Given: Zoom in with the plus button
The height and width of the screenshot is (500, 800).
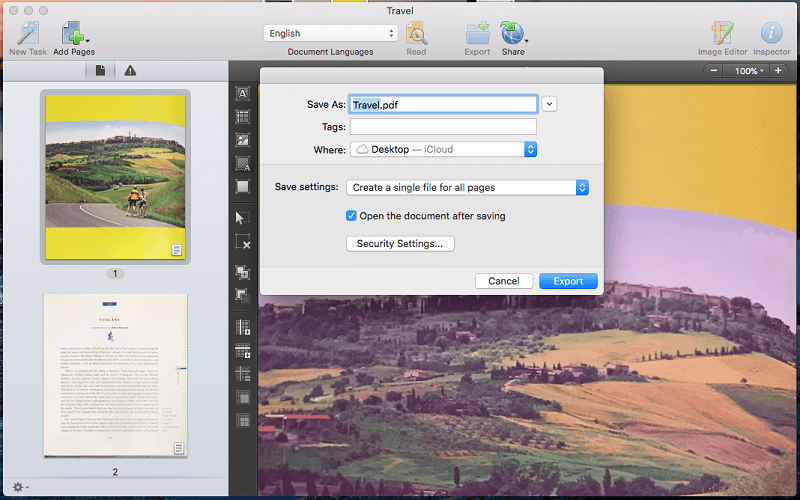Looking at the screenshot, I should (778, 71).
